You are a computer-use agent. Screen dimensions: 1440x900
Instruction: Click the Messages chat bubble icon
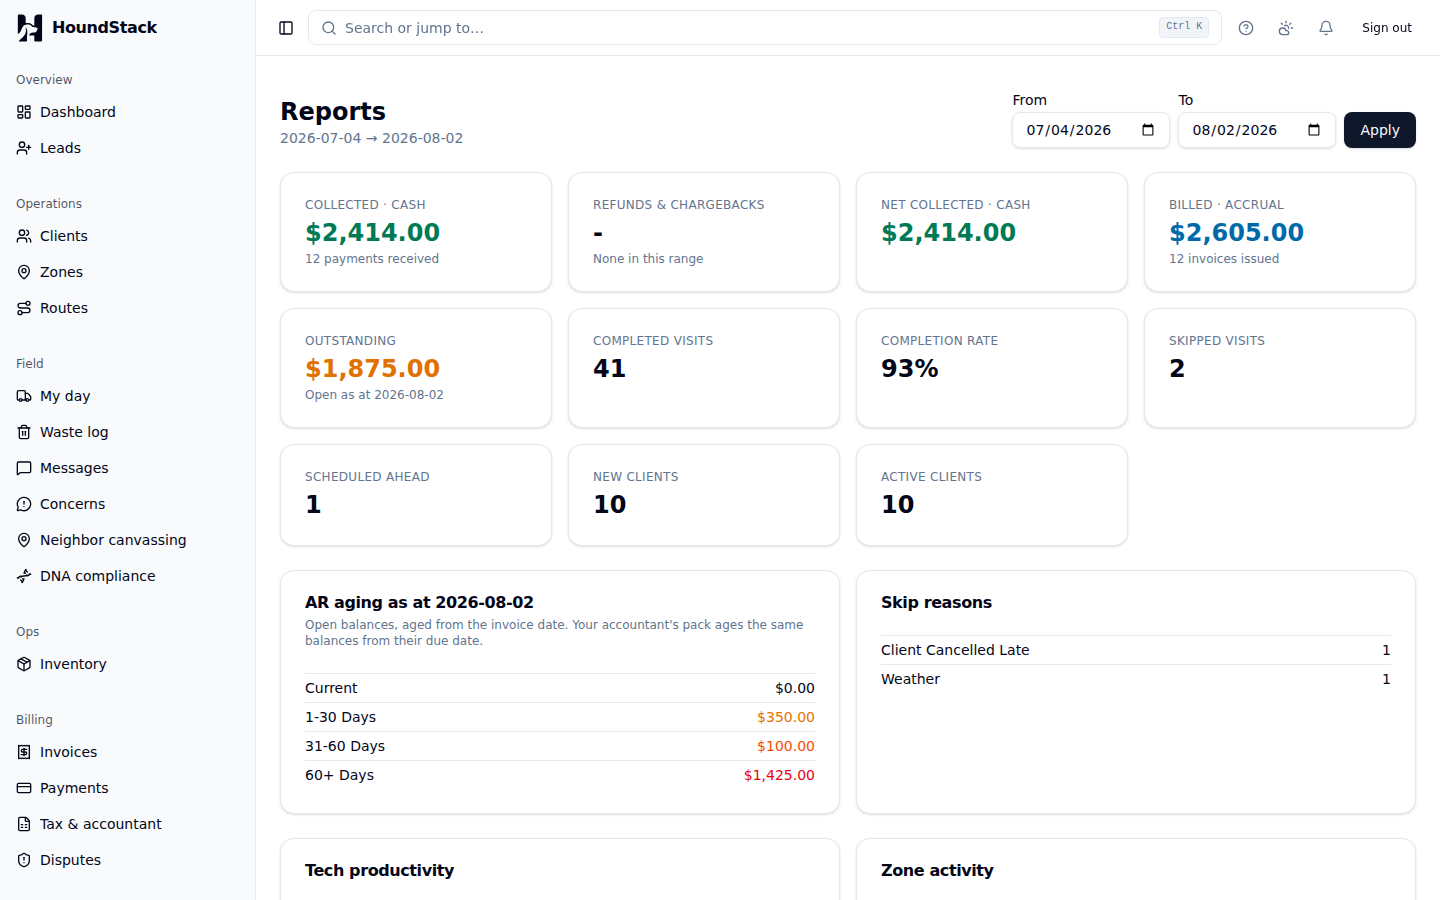(x=24, y=468)
